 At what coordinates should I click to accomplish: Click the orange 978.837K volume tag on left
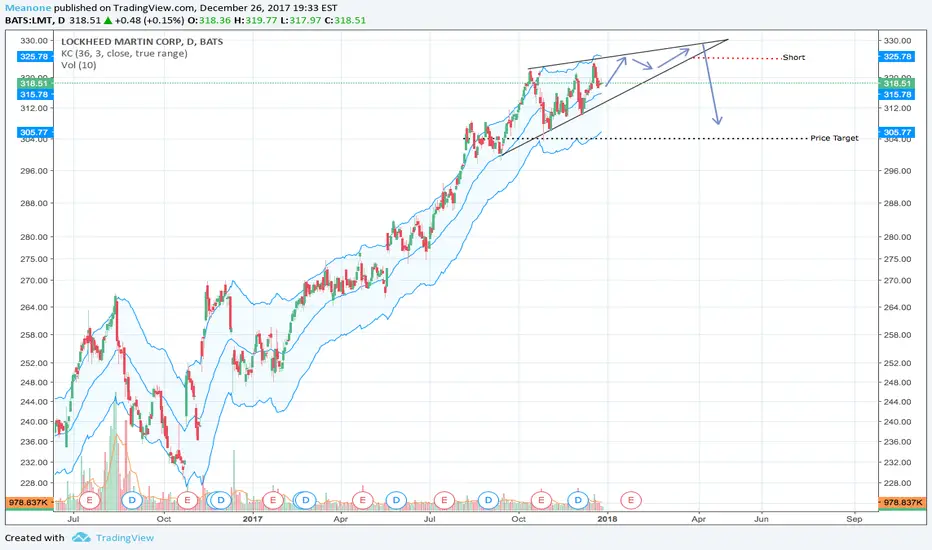click(x=28, y=502)
